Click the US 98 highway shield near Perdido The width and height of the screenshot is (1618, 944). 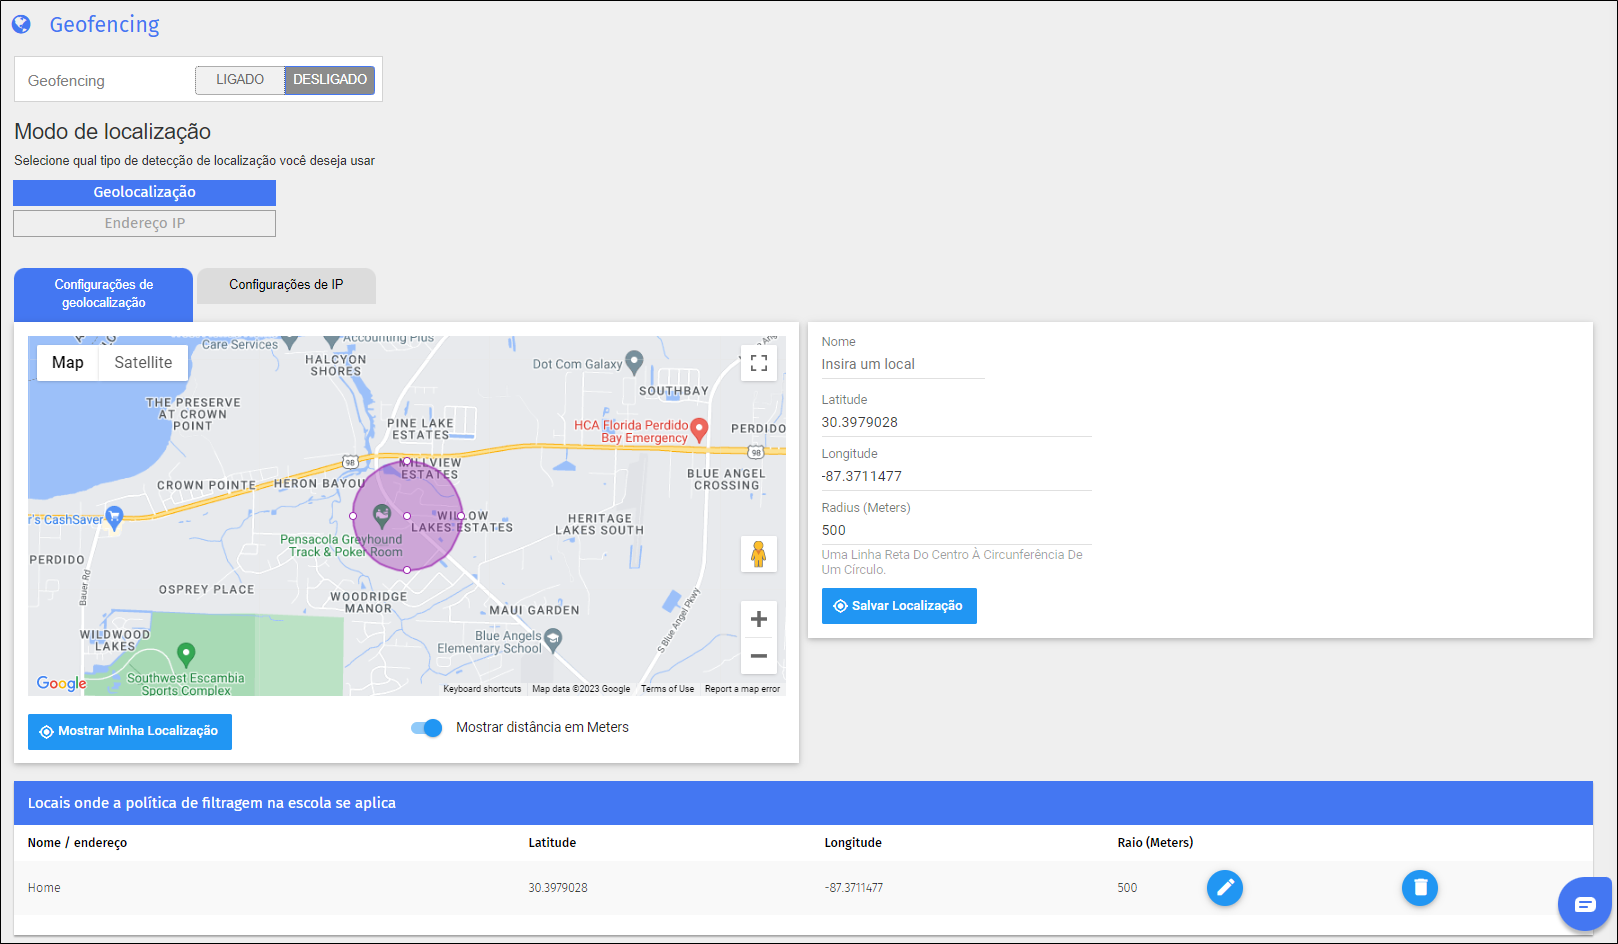pyautogui.click(x=757, y=453)
